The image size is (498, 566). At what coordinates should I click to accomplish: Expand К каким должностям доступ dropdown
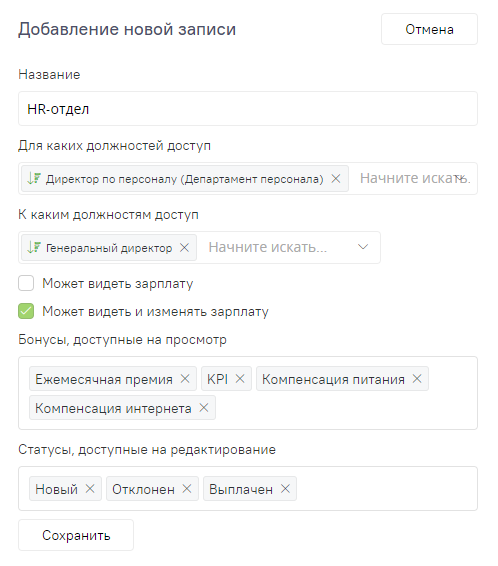(363, 247)
